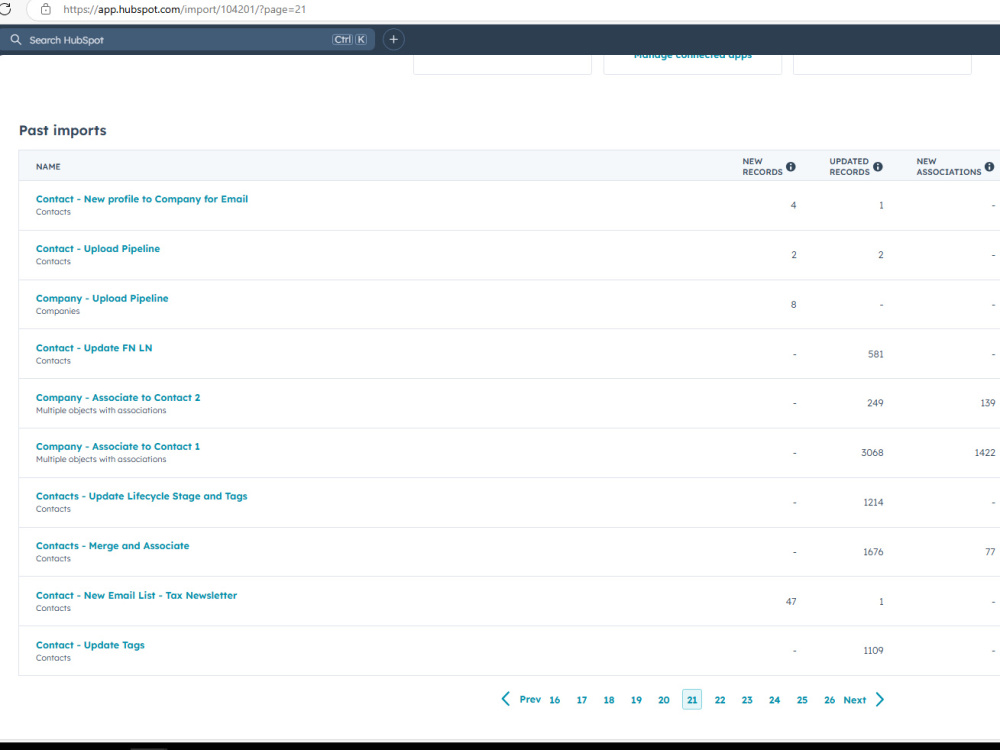Open Contacts - Update Lifecycle Stage and Tags
The height and width of the screenshot is (750, 1000).
click(142, 496)
